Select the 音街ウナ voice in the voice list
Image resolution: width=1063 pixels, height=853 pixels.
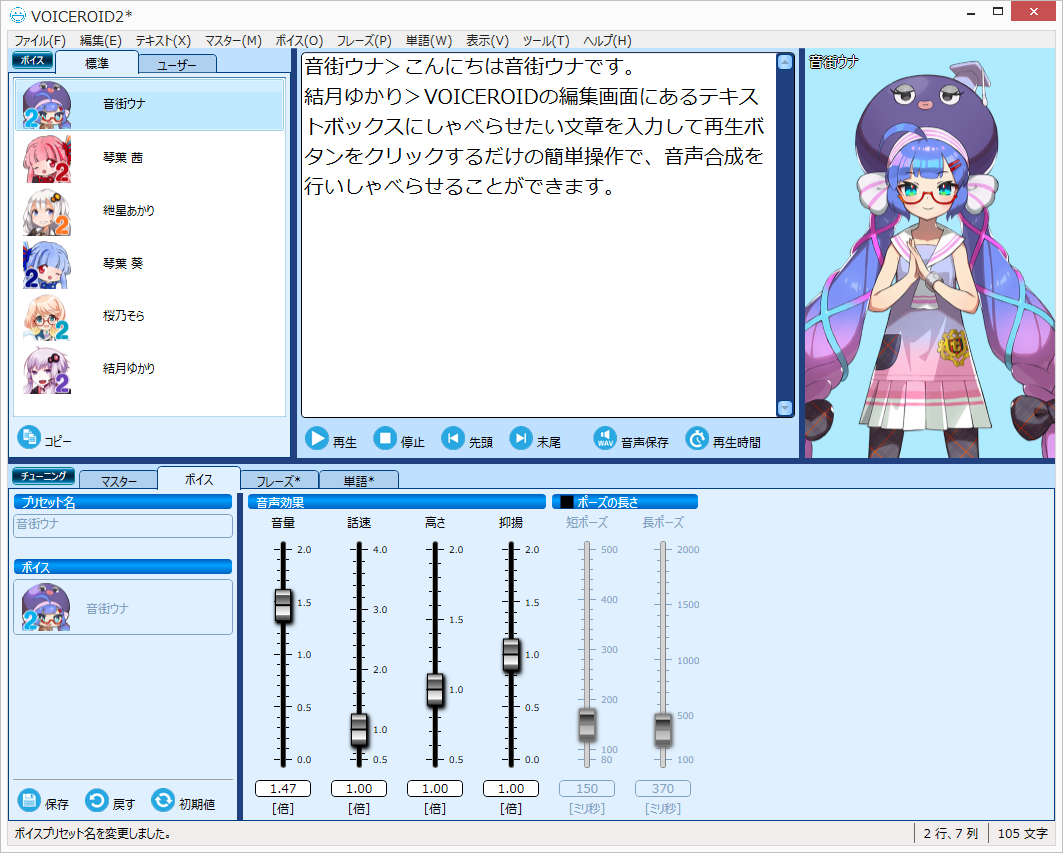click(149, 104)
